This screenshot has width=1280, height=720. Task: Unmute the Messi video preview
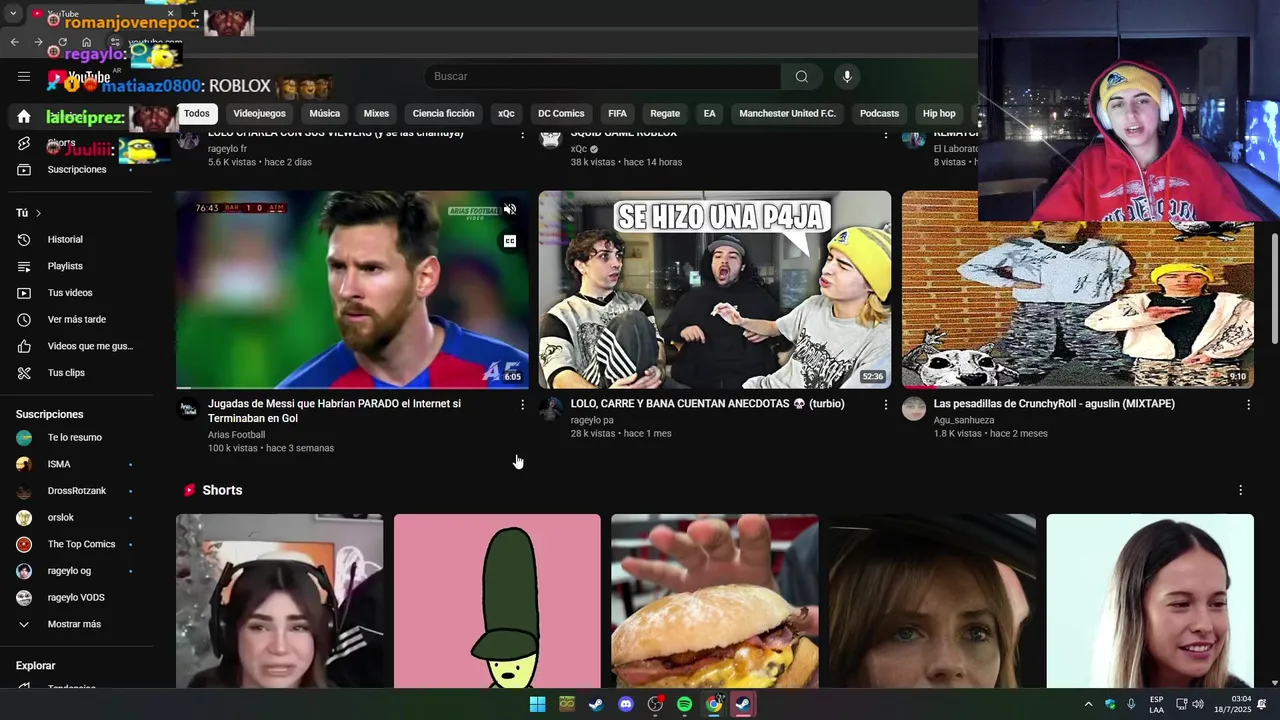(510, 209)
